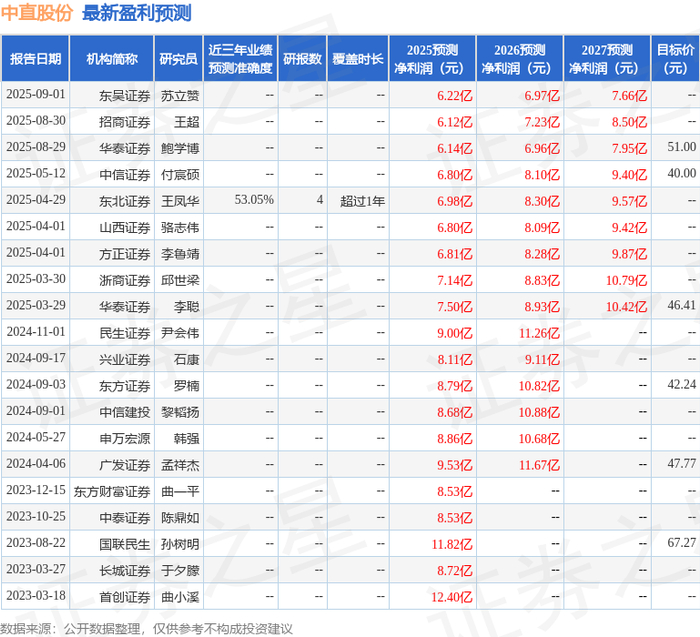Click analyst name 王超

tap(186, 122)
